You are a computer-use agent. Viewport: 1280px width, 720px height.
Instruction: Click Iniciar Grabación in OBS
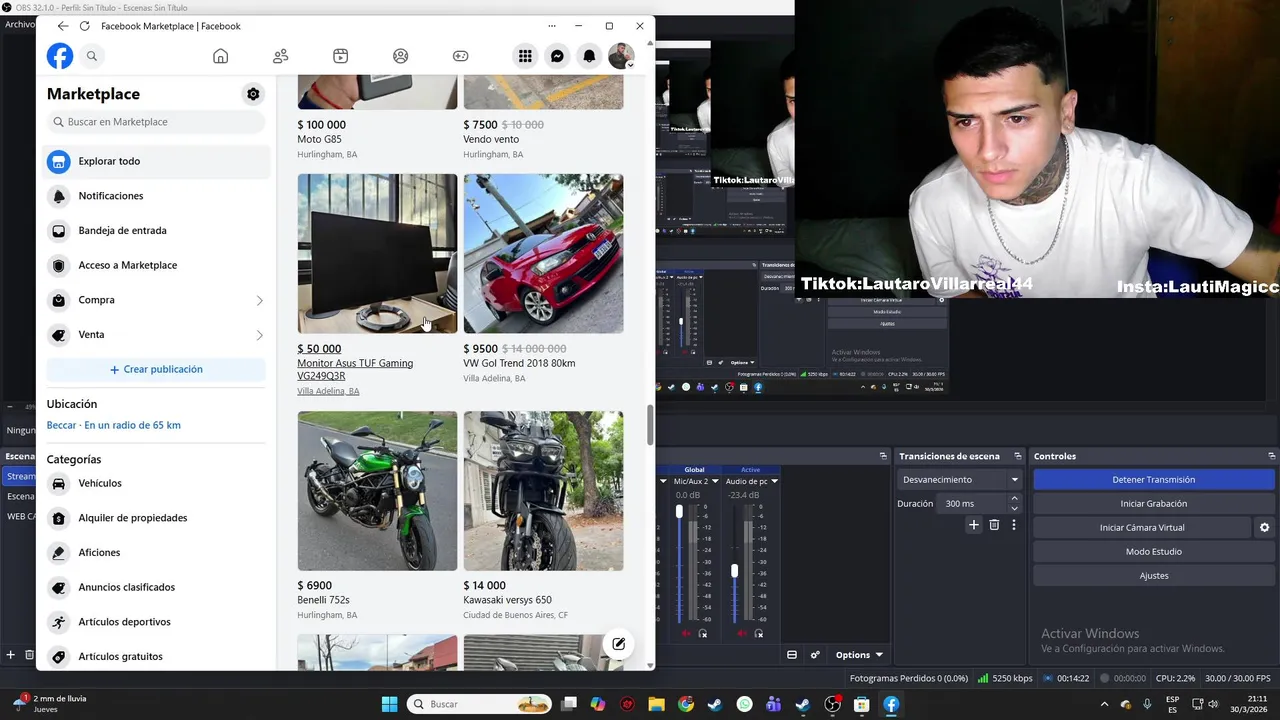click(x=1153, y=504)
